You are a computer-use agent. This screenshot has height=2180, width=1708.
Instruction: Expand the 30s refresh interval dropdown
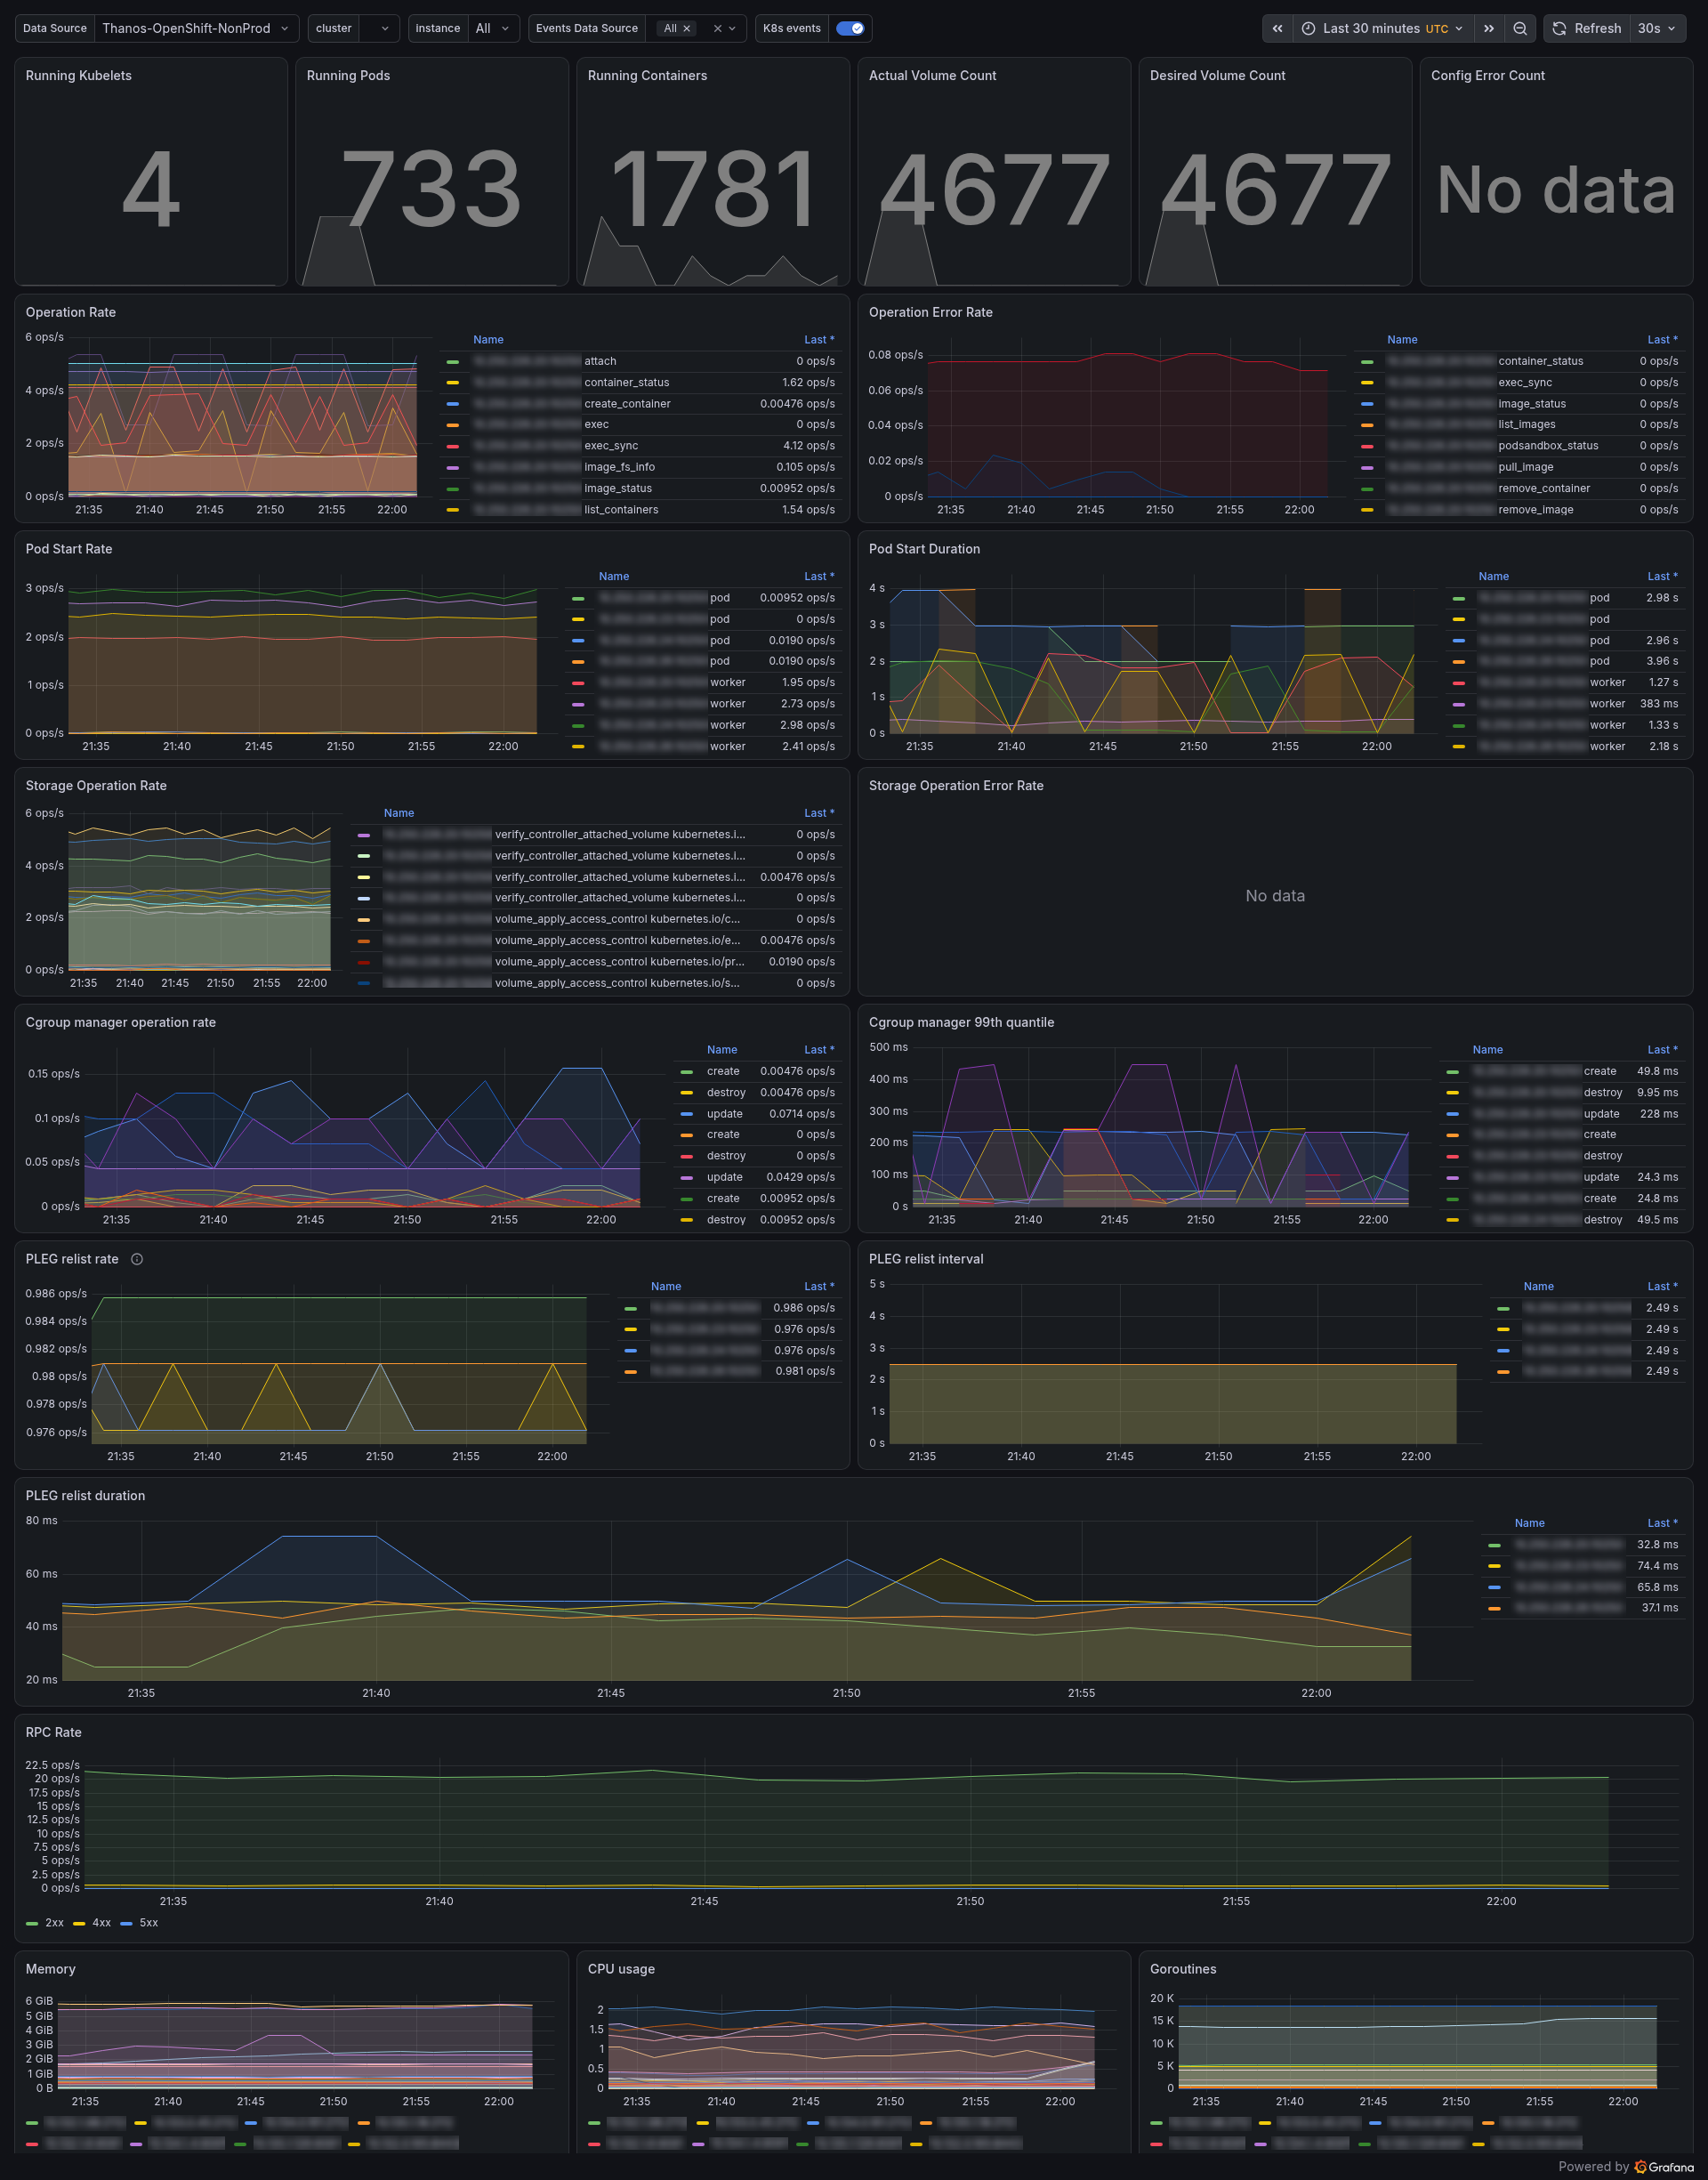1657,28
